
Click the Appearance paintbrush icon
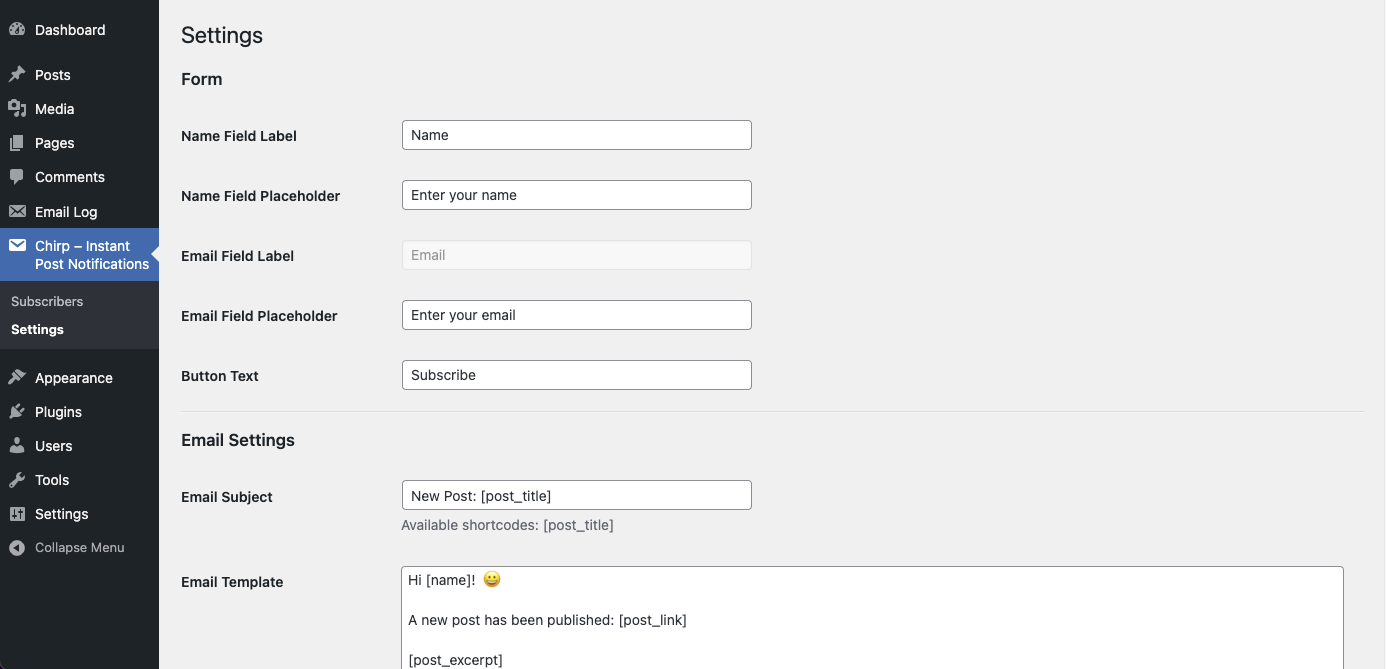point(17,378)
